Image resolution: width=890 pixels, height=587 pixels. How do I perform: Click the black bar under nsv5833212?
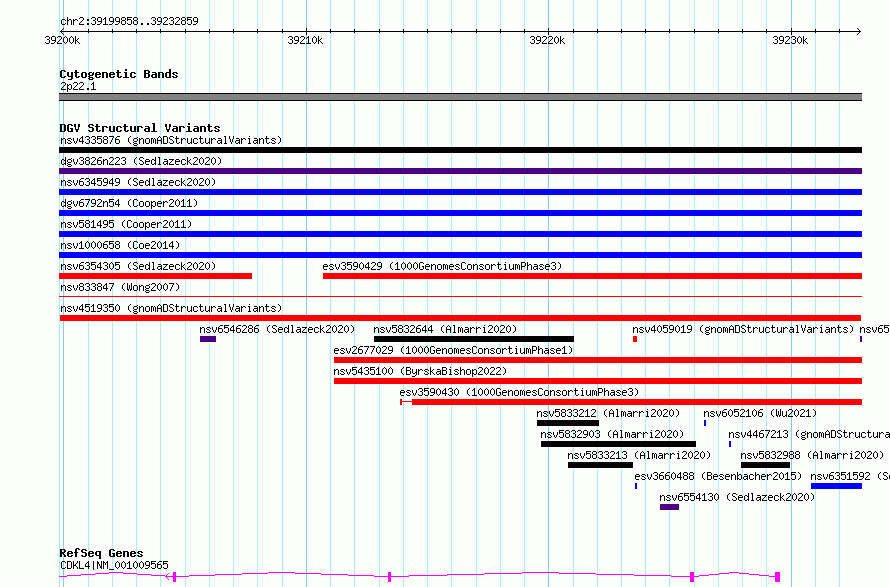point(568,424)
